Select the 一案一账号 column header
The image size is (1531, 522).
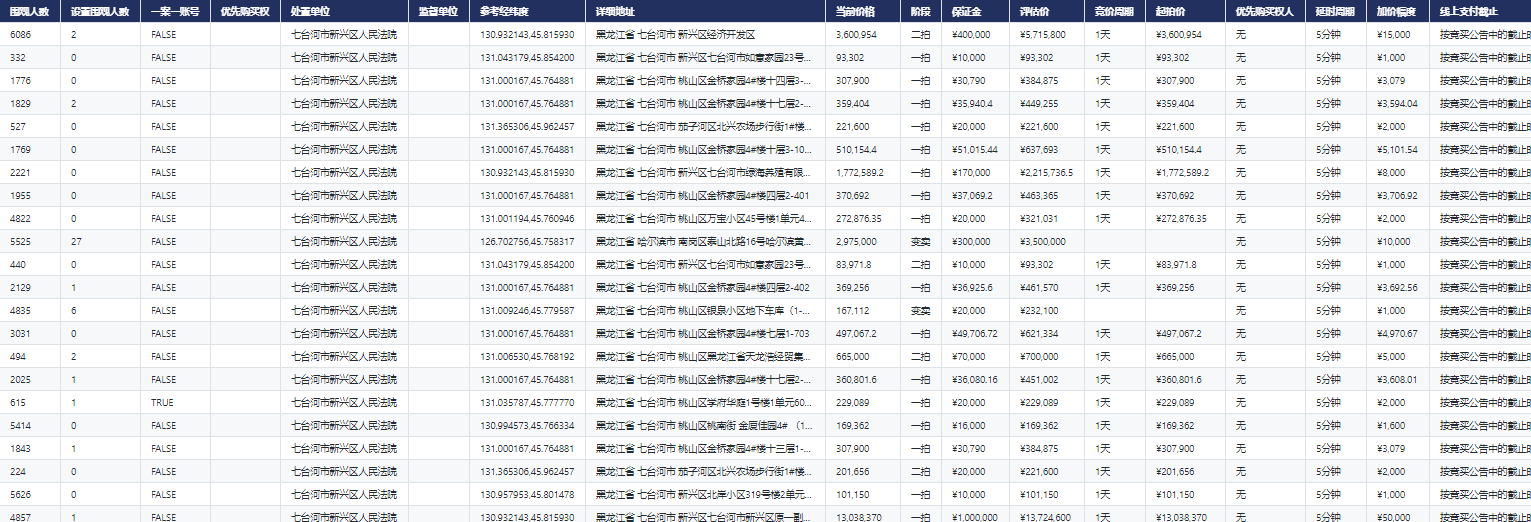(176, 11)
